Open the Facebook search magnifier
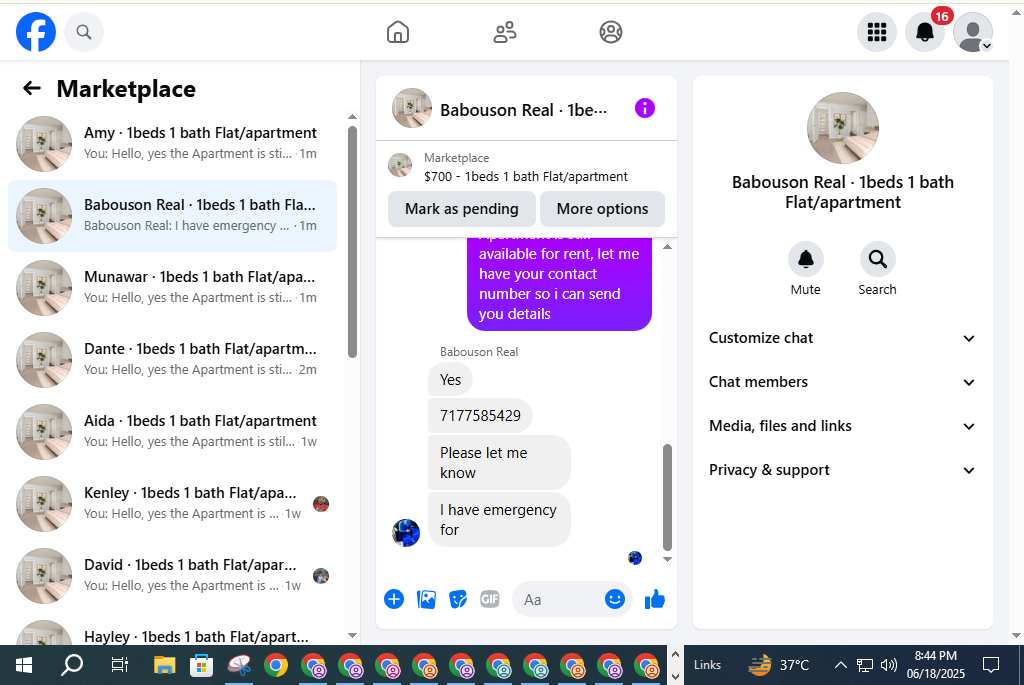 click(84, 32)
